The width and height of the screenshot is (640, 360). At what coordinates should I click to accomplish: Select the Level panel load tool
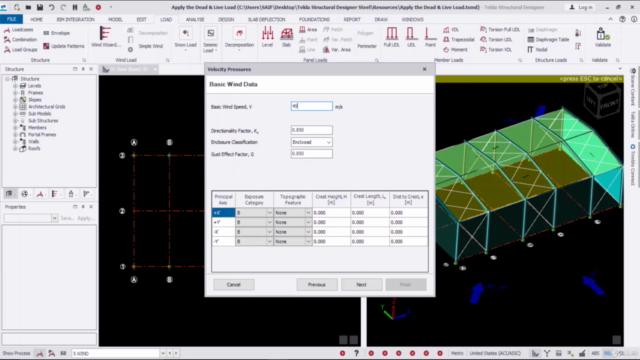267,37
